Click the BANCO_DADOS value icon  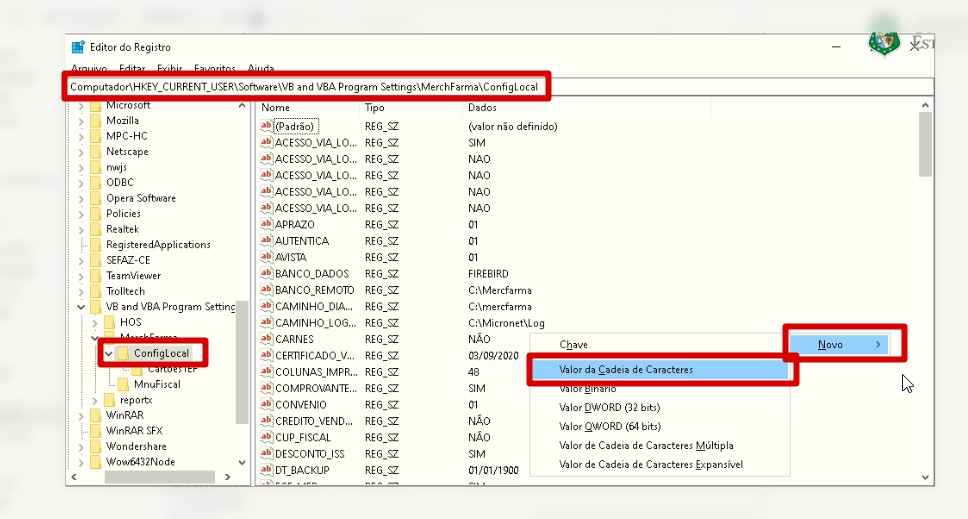(x=266, y=274)
